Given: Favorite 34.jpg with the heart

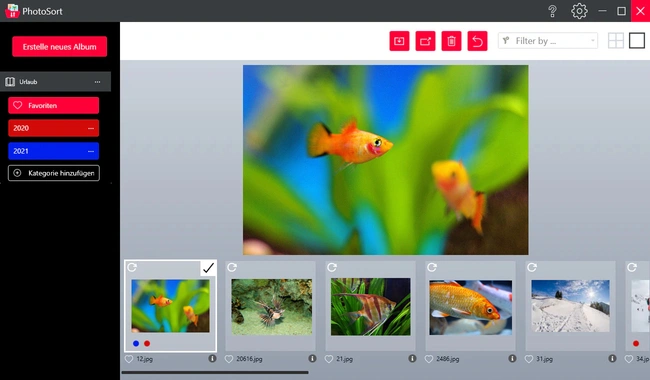Looking at the screenshot, I should click(629, 359).
